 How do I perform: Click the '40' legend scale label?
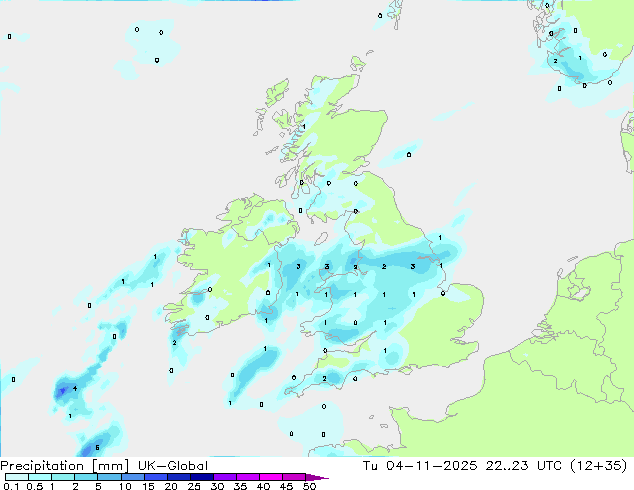pos(263,486)
